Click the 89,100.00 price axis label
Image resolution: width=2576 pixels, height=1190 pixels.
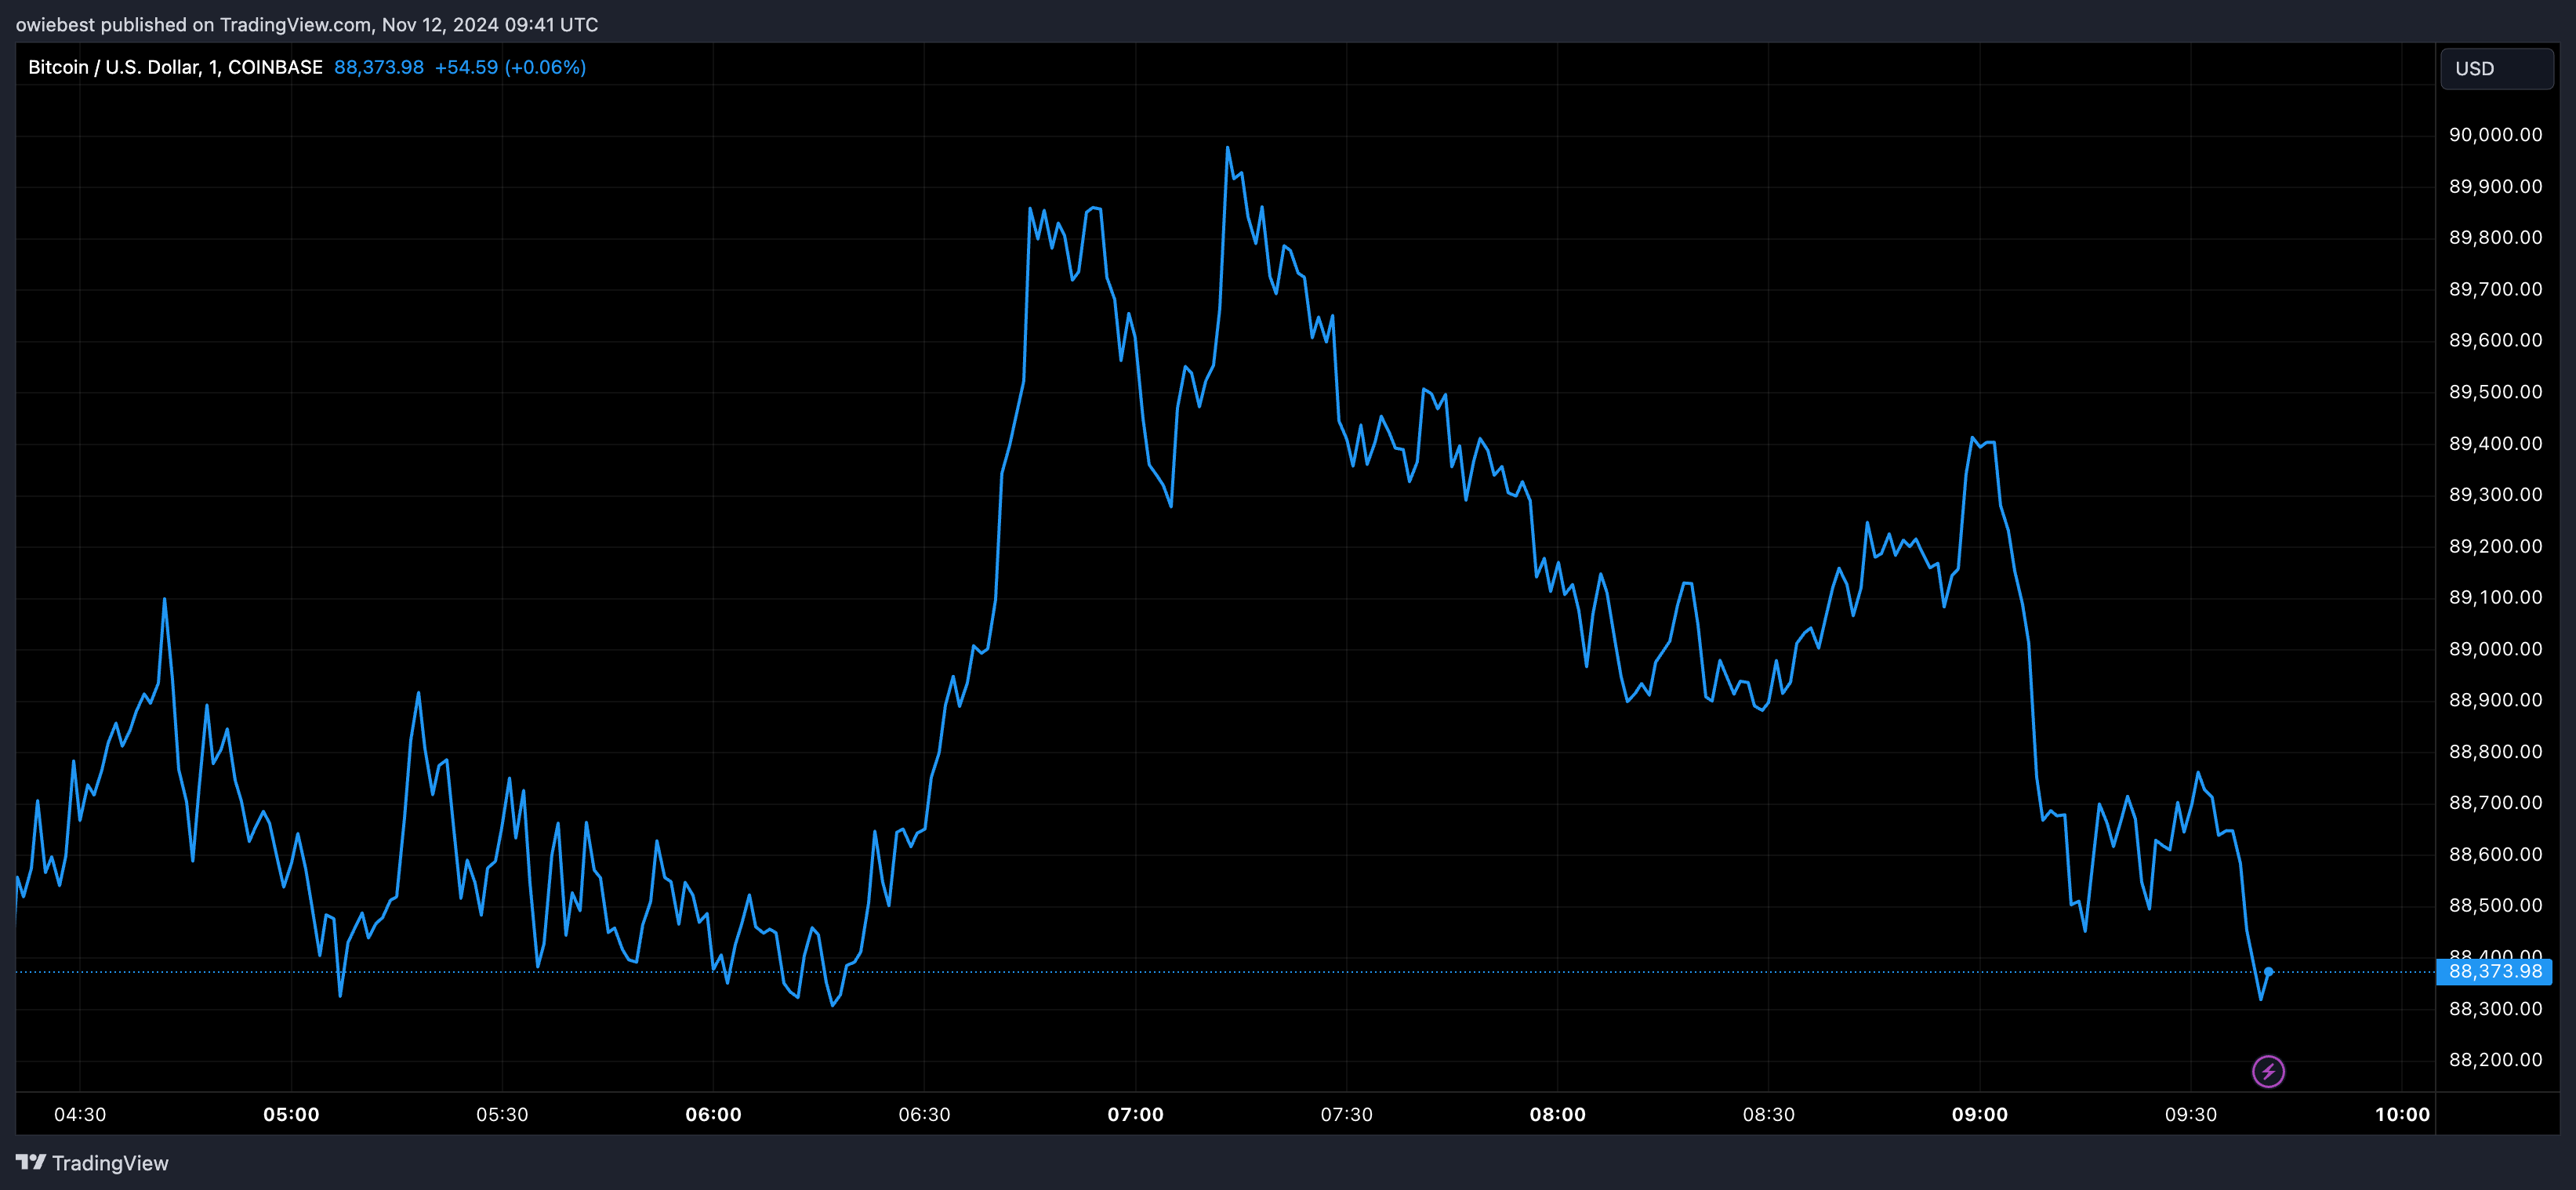tap(2495, 597)
